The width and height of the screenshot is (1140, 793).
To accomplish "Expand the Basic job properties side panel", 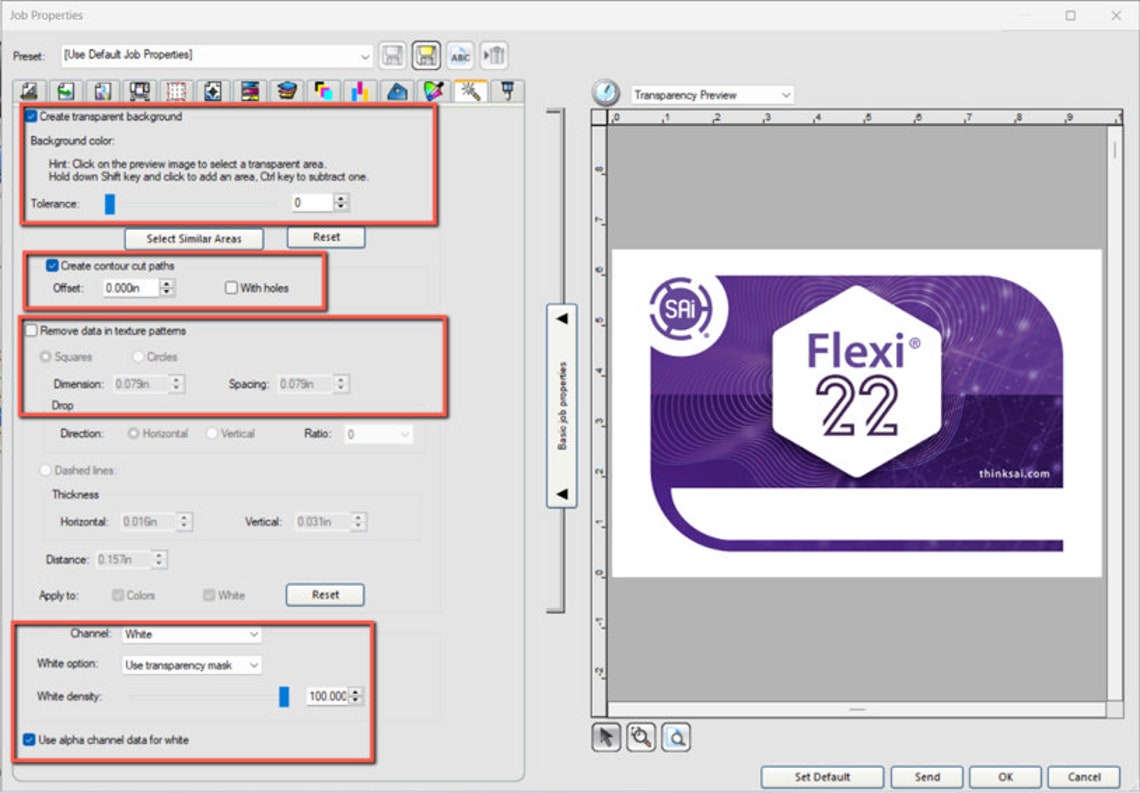I will [563, 318].
